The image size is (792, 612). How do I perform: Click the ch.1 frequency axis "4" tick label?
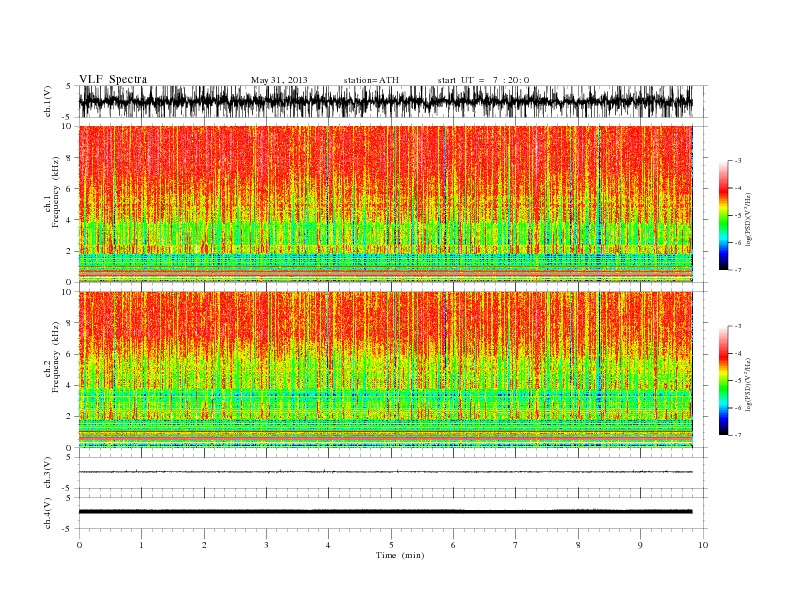[x=70, y=220]
